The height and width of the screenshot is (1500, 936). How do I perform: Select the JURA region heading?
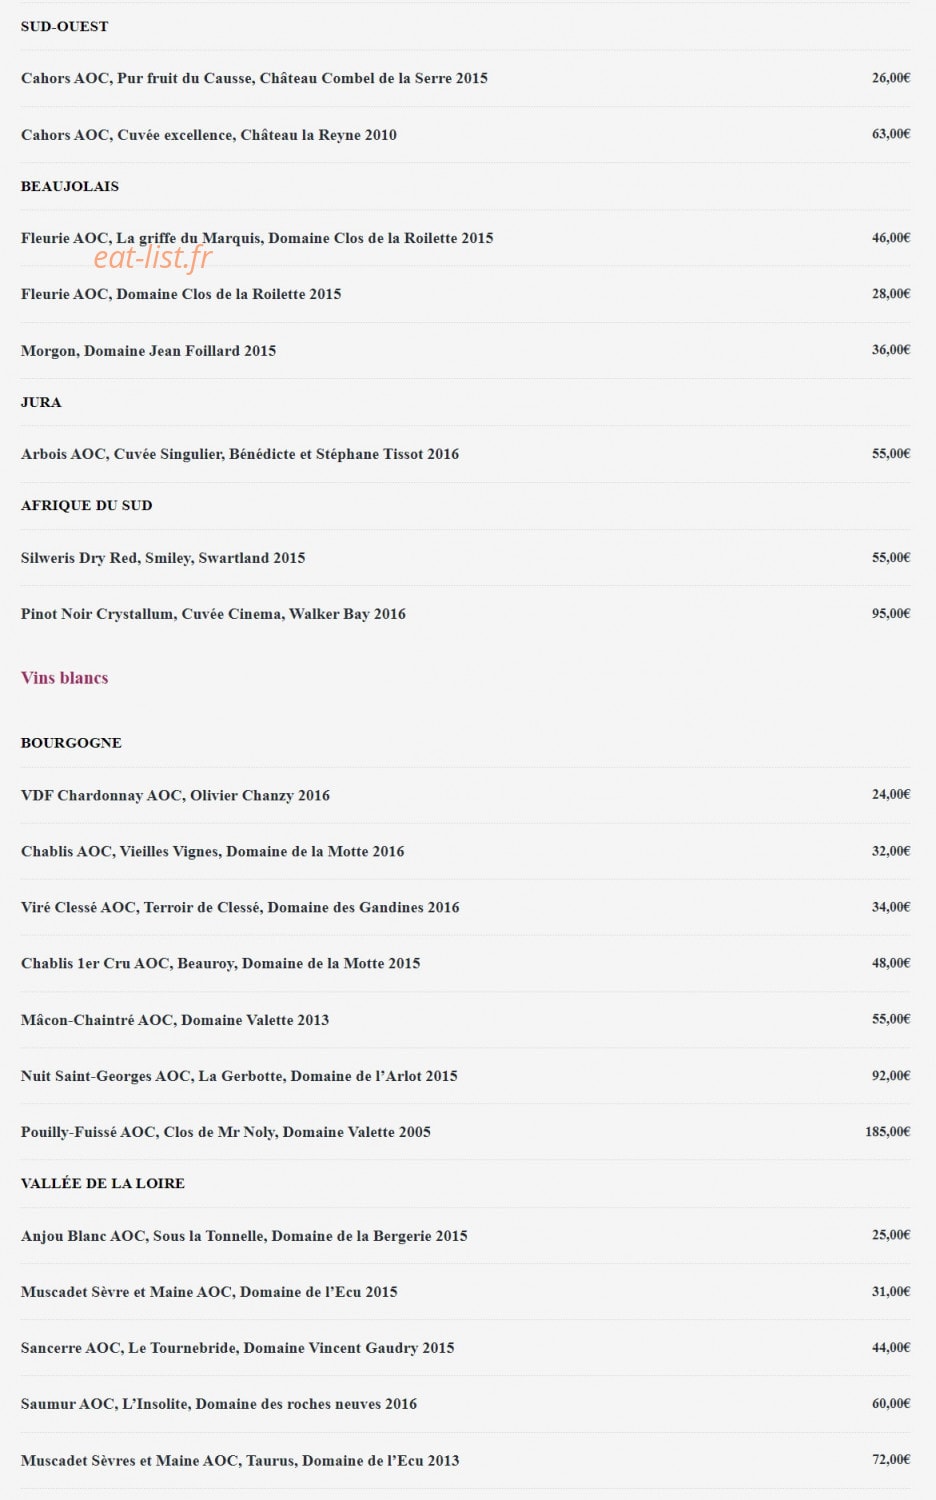click(41, 402)
